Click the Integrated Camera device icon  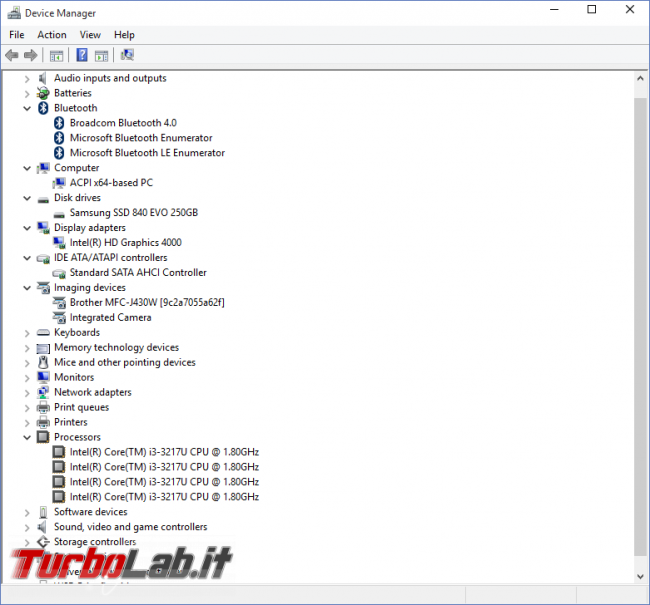(x=59, y=318)
